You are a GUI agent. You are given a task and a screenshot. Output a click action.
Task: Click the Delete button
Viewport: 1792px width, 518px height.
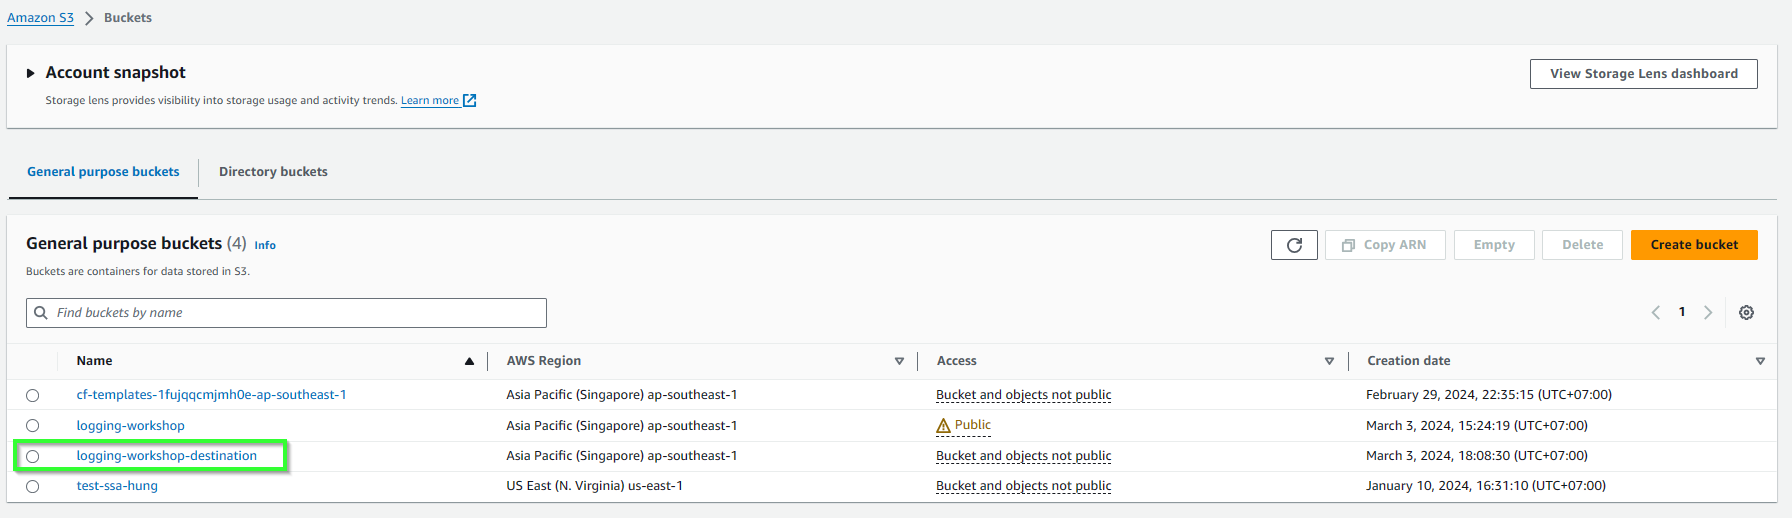click(1582, 245)
